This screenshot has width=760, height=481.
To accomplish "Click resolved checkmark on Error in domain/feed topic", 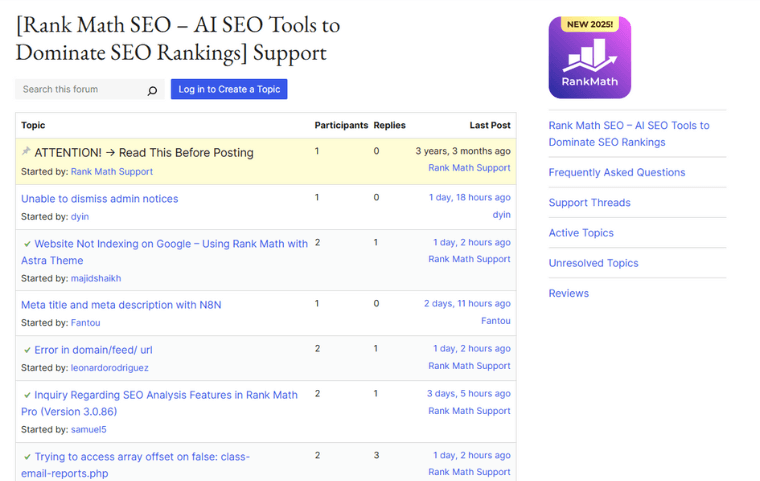I will click(x=27, y=350).
